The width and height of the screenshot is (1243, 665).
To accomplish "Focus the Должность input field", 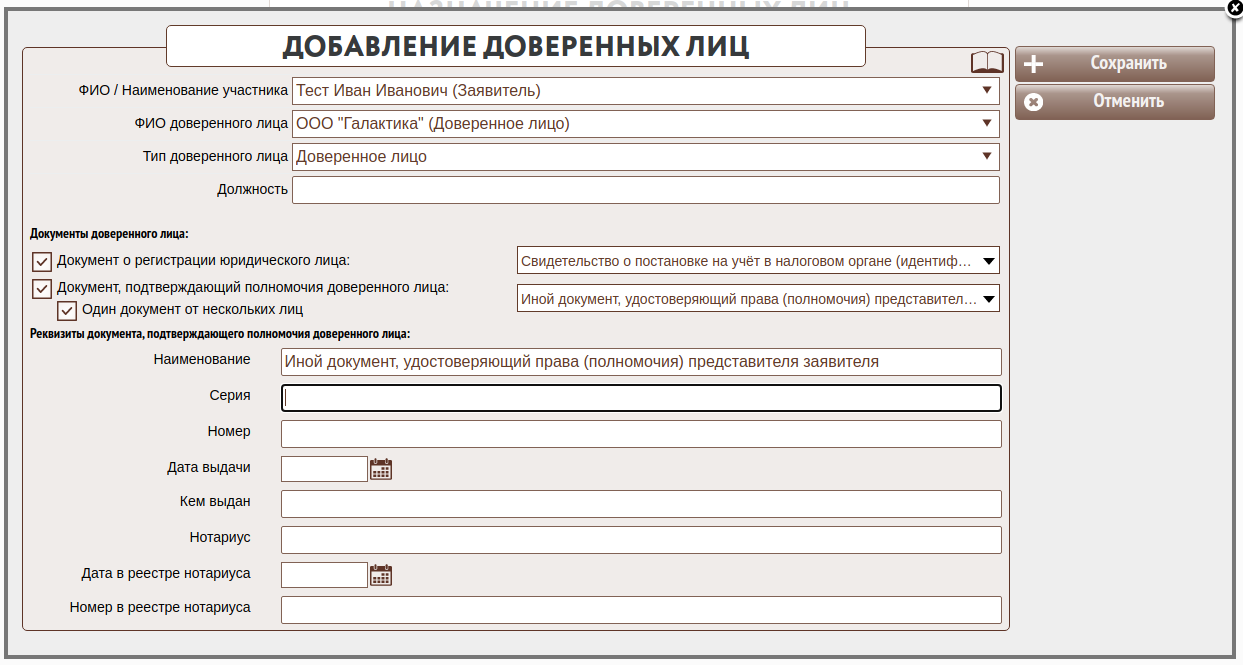I will 645,190.
